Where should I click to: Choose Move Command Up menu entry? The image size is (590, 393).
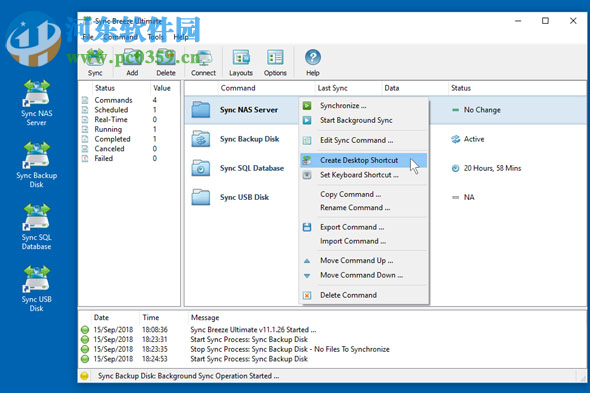[x=364, y=260]
